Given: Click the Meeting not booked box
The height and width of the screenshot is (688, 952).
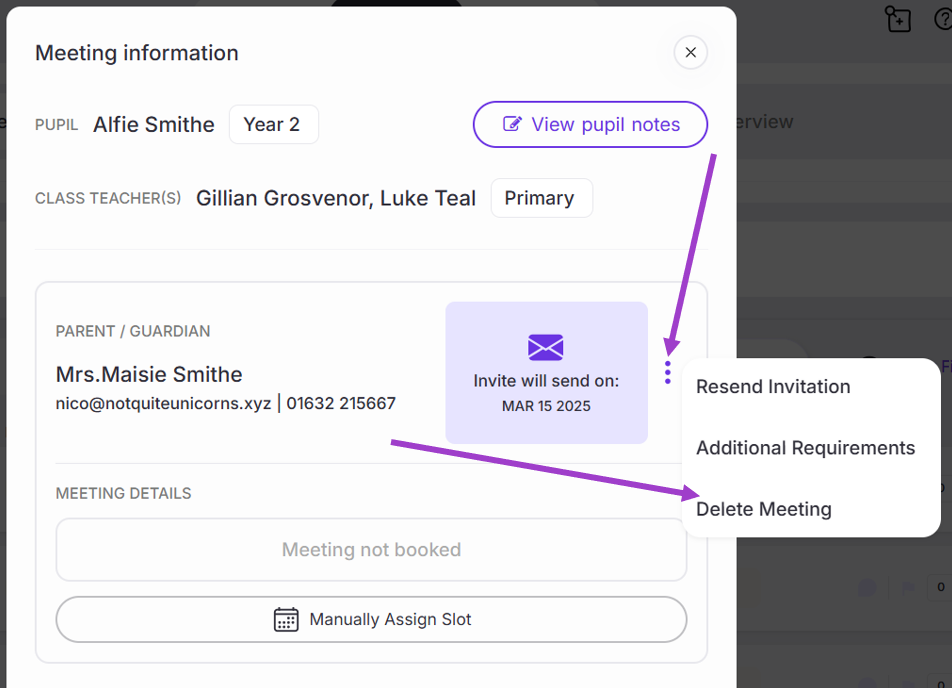Looking at the screenshot, I should [x=371, y=550].
